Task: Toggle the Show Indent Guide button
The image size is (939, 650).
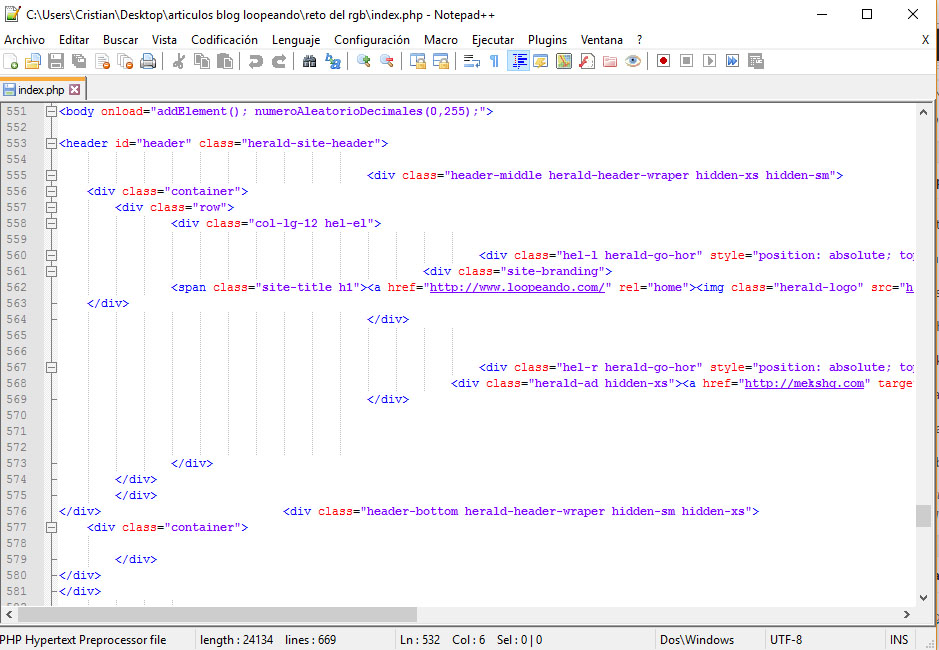Action: 518,61
